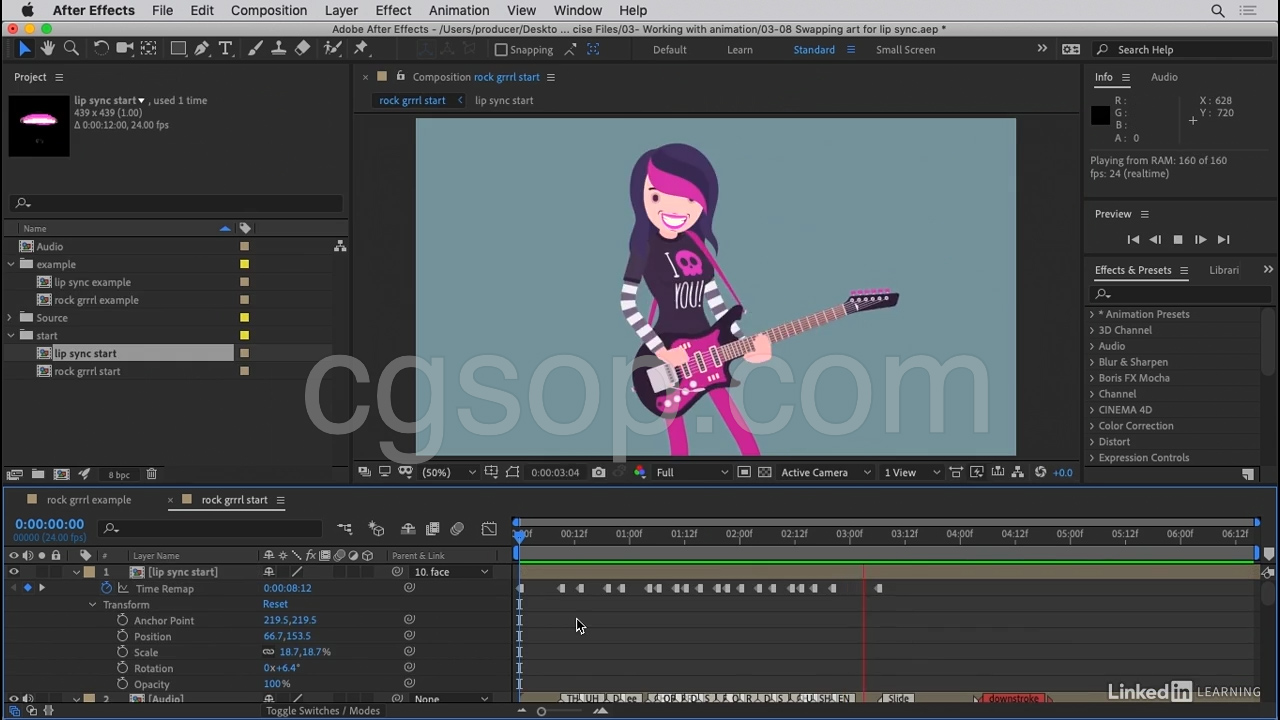This screenshot has width=1280, height=720.
Task: Open the Composition menu
Action: 269,10
